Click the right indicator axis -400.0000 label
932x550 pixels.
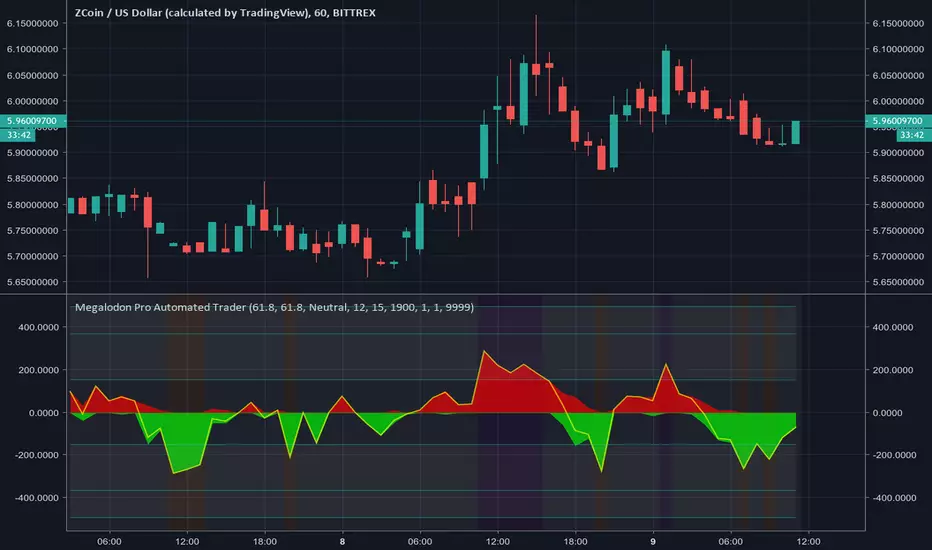[x=894, y=498]
